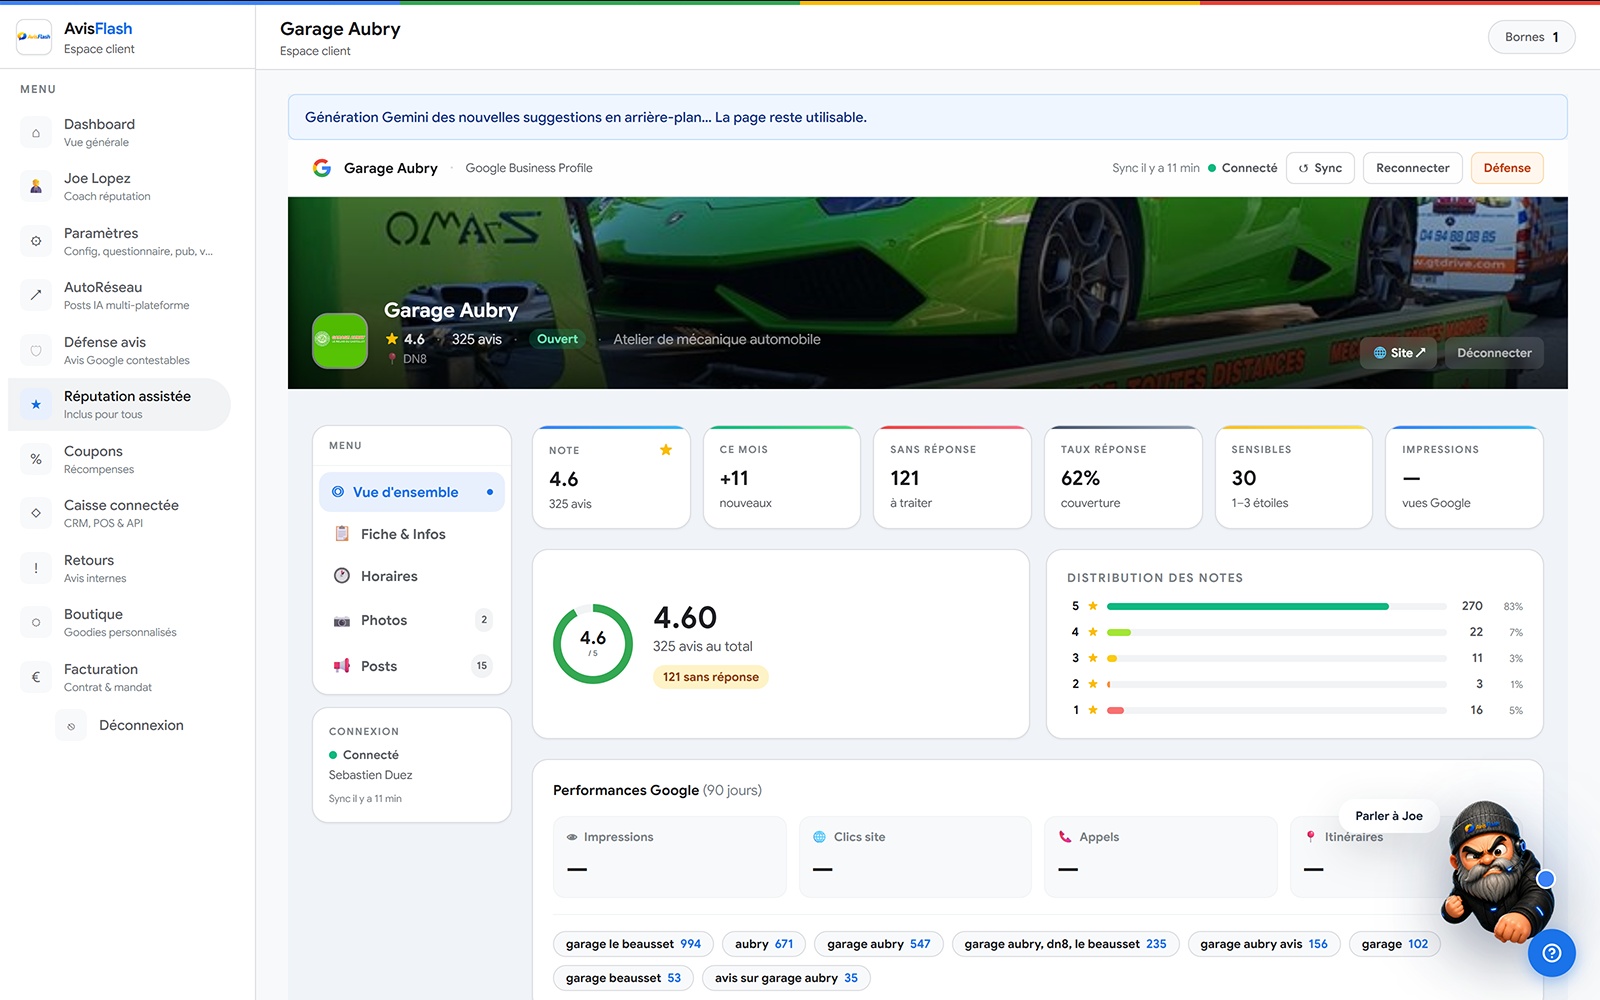1600x1000 pixels.
Task: Open AutoRéseau in the sidebar menu
Action: 119,295
